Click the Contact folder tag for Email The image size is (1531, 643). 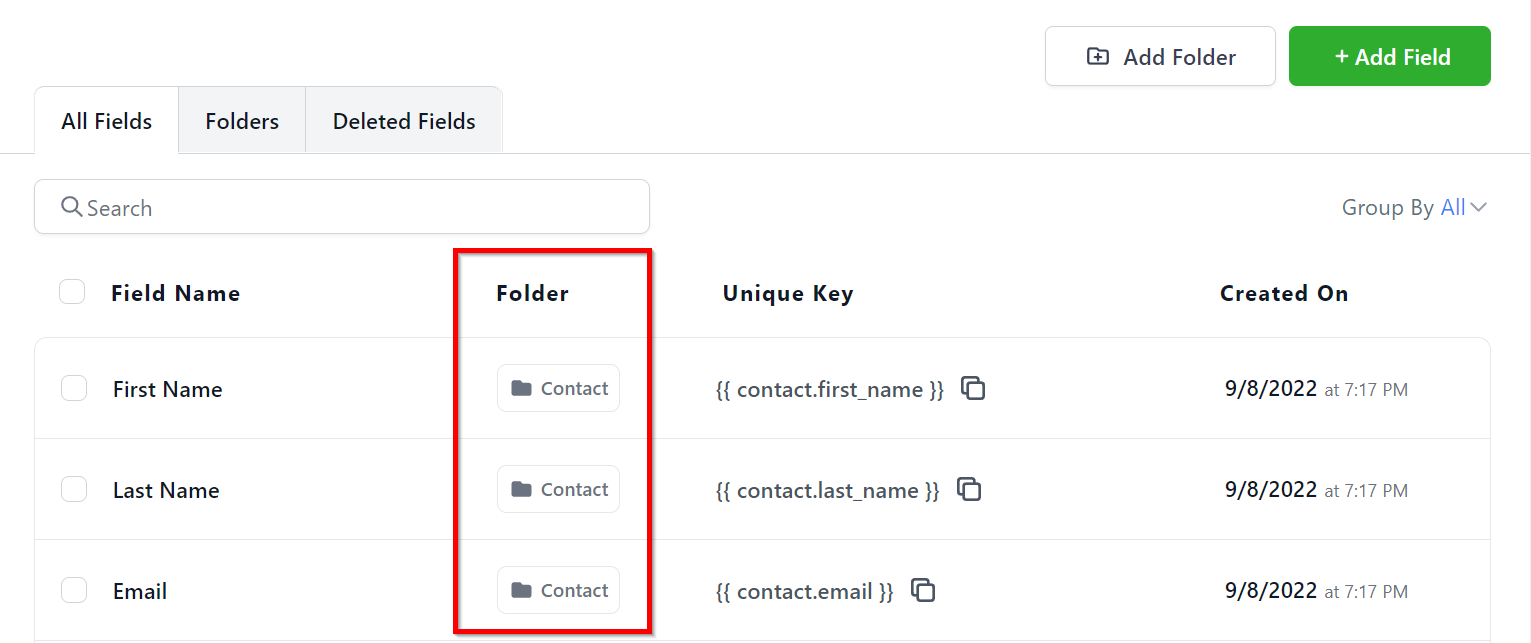(558, 590)
